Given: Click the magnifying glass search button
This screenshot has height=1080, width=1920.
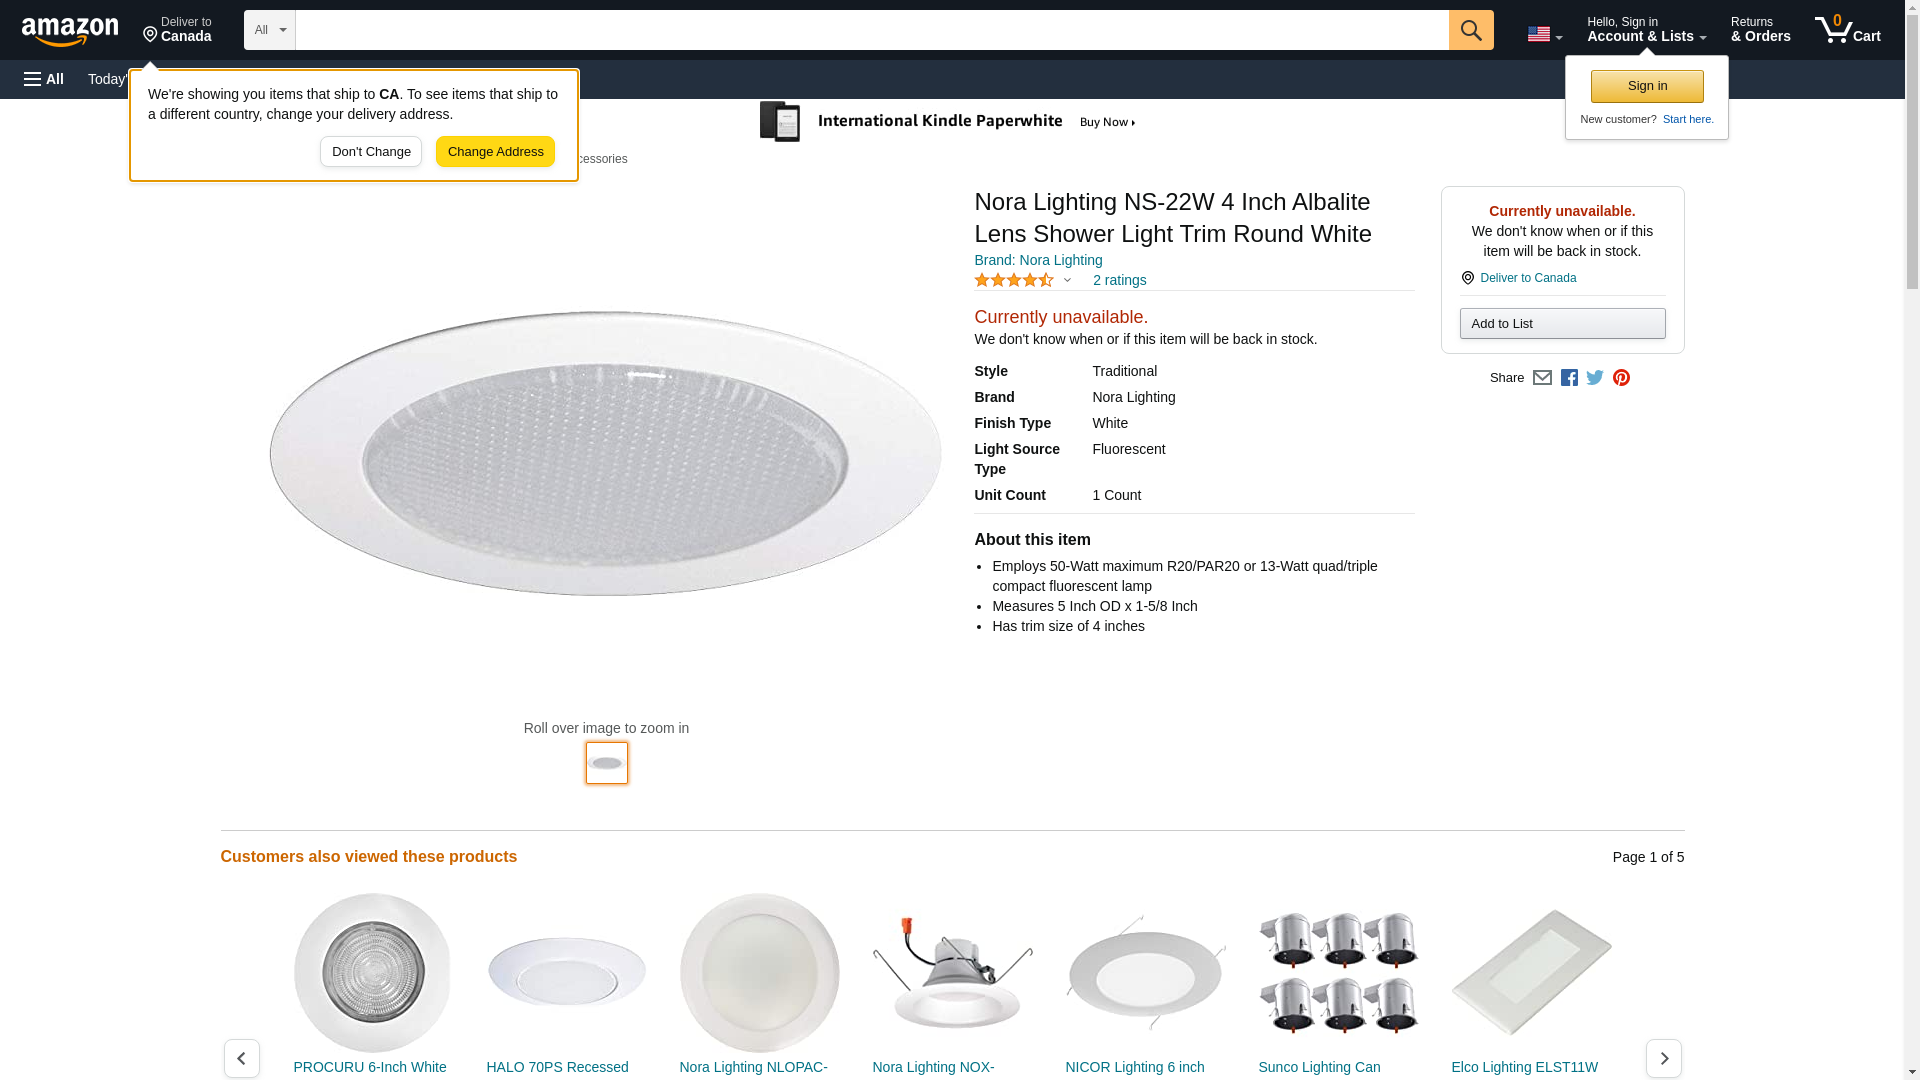Looking at the screenshot, I should pos(1470,30).
